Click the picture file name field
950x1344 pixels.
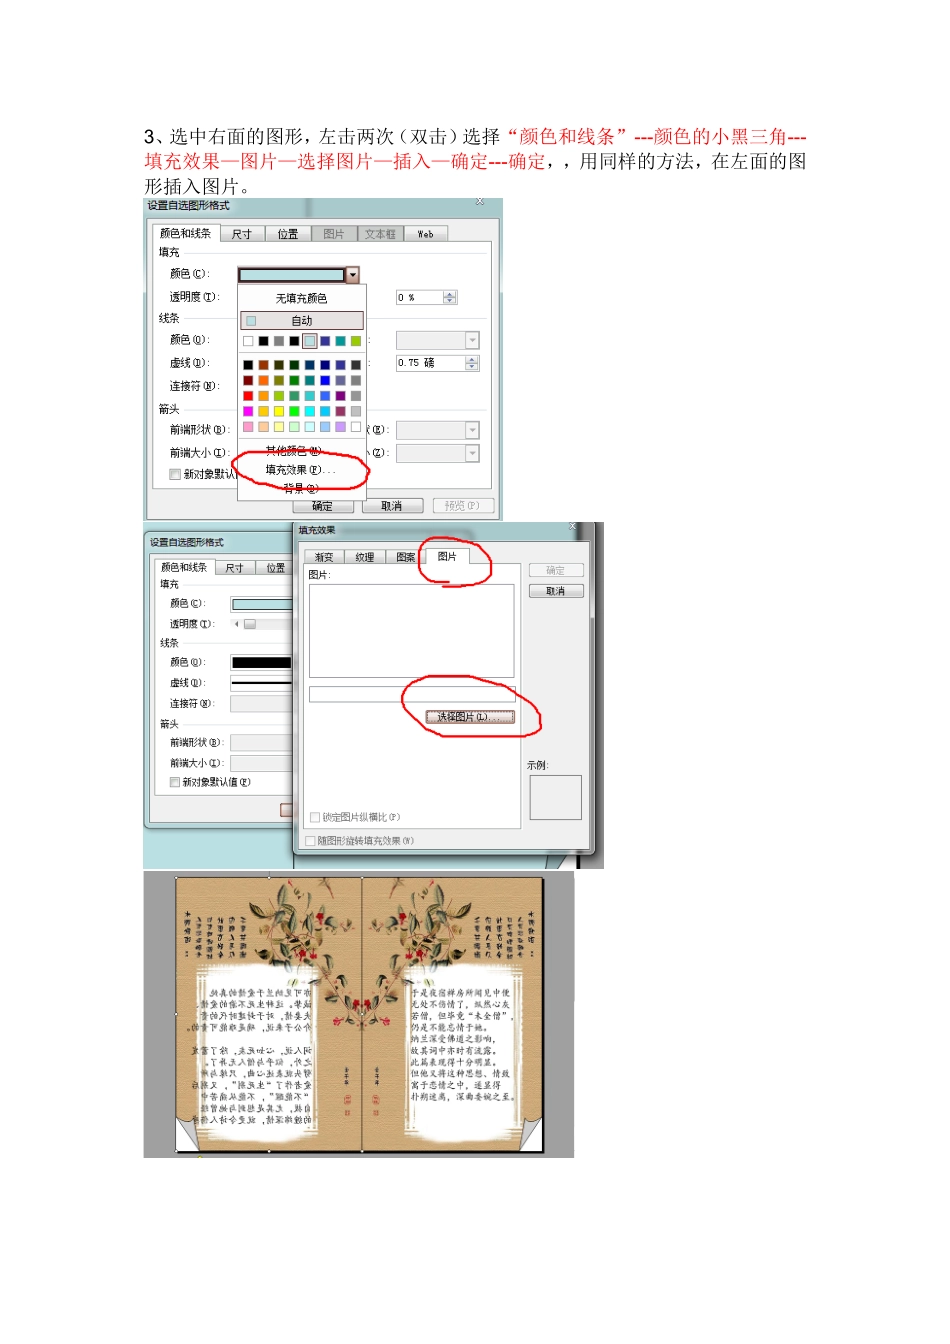point(412,694)
